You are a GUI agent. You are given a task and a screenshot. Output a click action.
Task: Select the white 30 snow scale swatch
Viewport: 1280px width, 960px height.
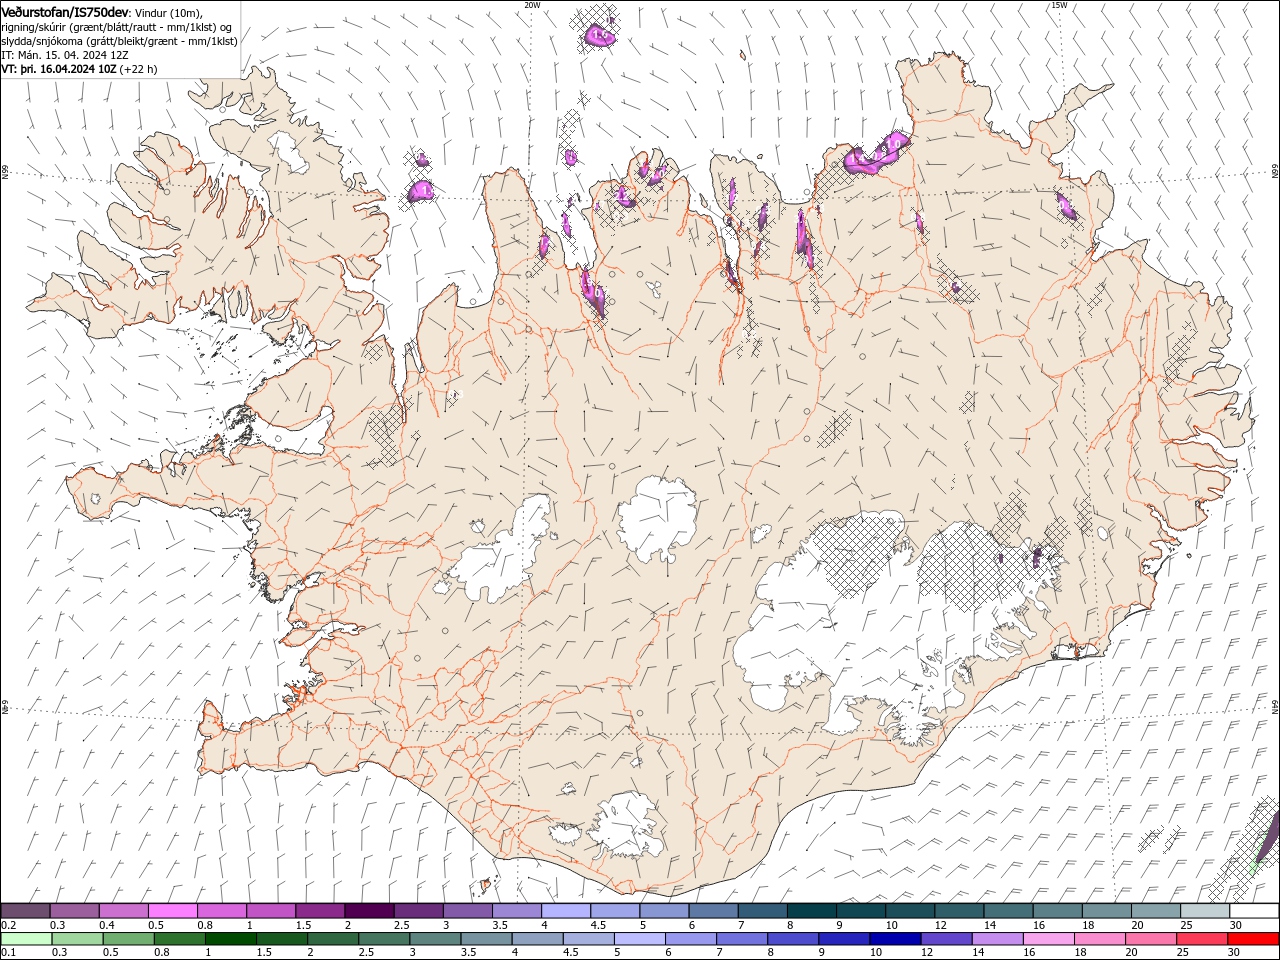click(1255, 911)
